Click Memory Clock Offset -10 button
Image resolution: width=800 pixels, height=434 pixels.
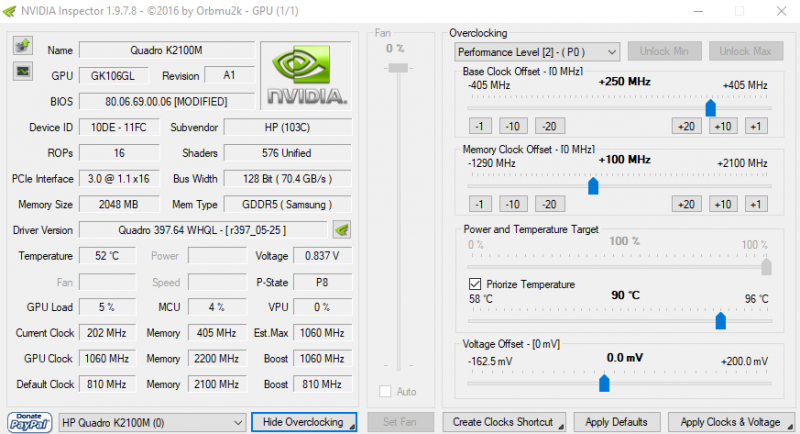[513, 205]
